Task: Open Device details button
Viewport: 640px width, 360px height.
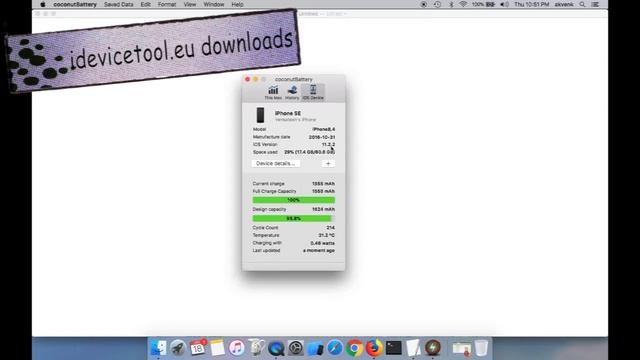Action: coord(276,163)
